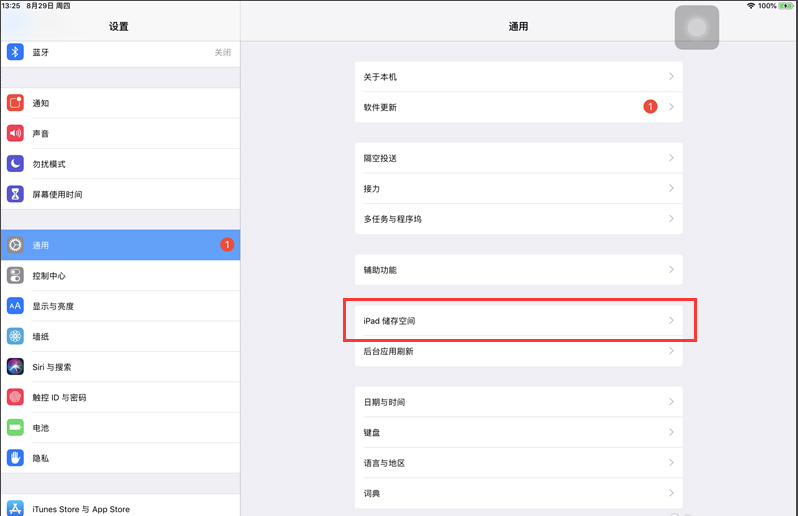Tap the 13:25 clock in status bar
Screen dimensions: 798x516
11,6
